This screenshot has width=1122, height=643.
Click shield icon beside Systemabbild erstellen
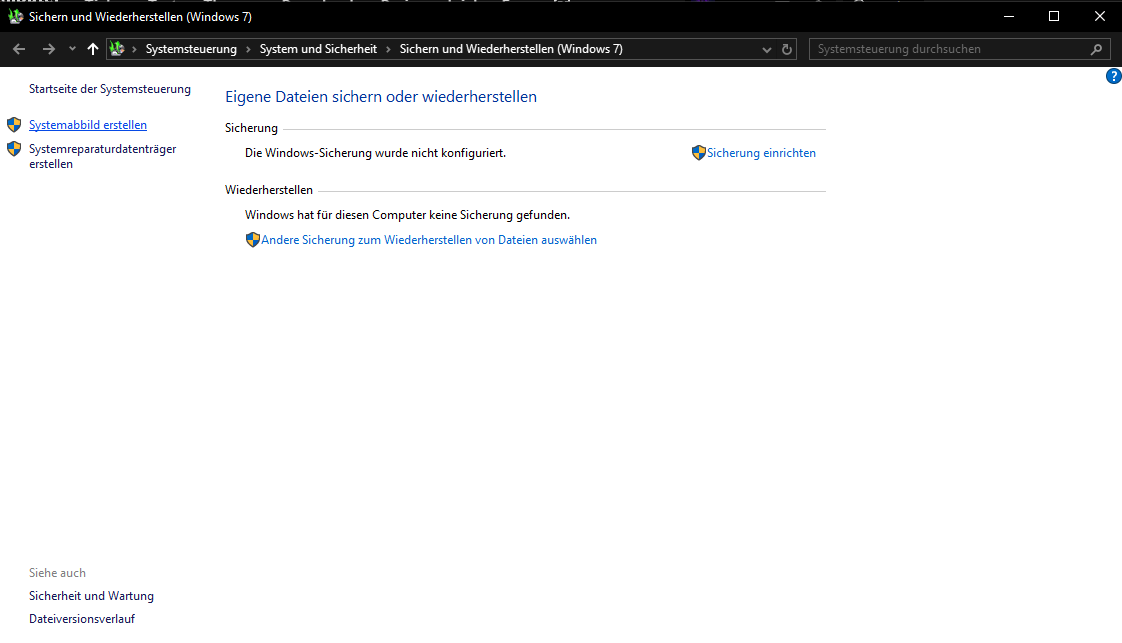(x=14, y=124)
